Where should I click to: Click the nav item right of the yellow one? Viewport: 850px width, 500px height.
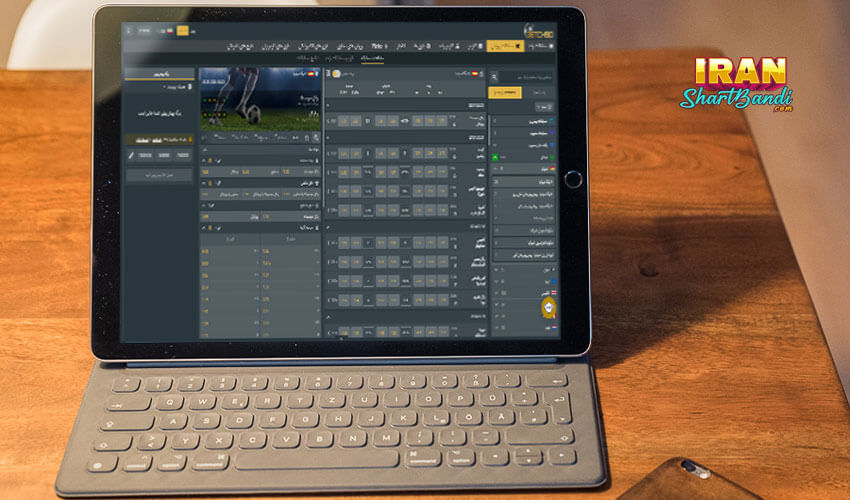click(540, 47)
